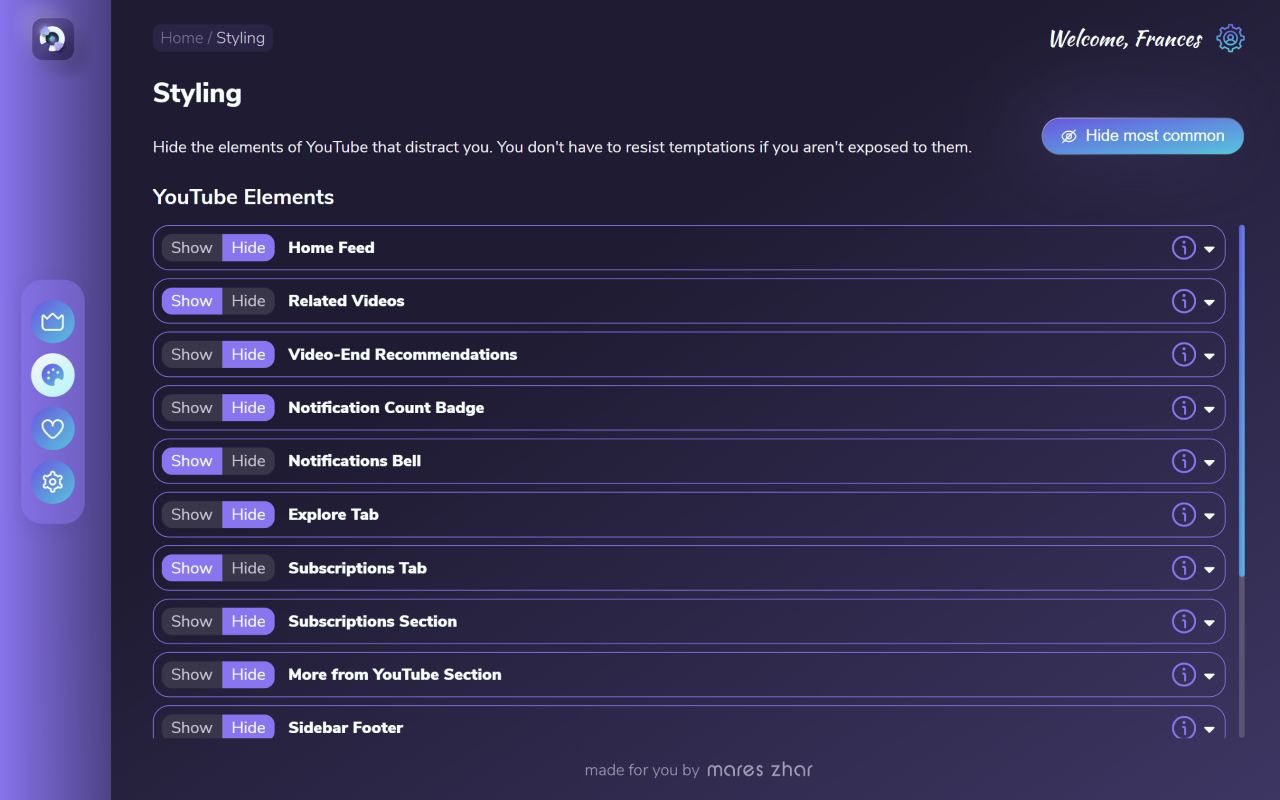Set Notifications Bell to Hide
The width and height of the screenshot is (1280, 800).
click(x=248, y=461)
